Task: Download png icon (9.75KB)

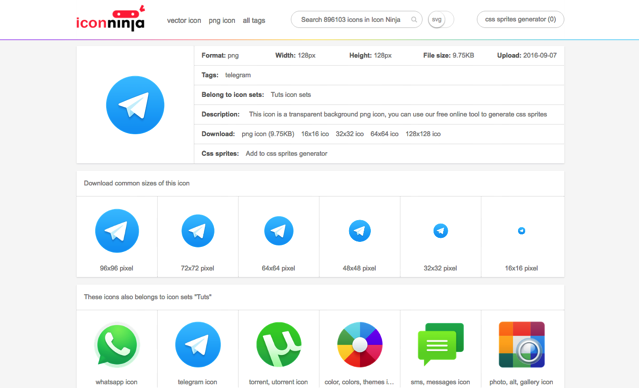Action: [x=268, y=134]
